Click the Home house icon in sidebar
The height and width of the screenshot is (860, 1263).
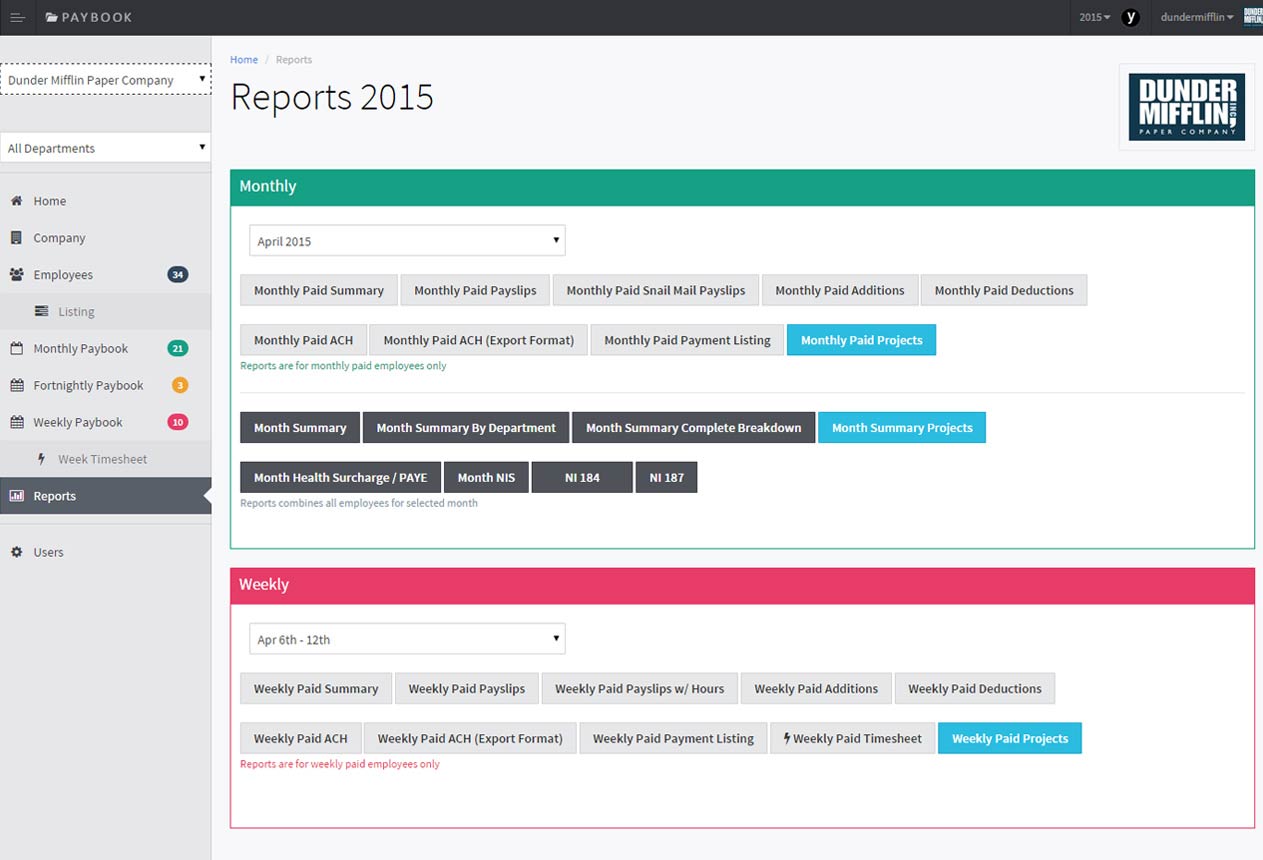pyautogui.click(x=16, y=201)
